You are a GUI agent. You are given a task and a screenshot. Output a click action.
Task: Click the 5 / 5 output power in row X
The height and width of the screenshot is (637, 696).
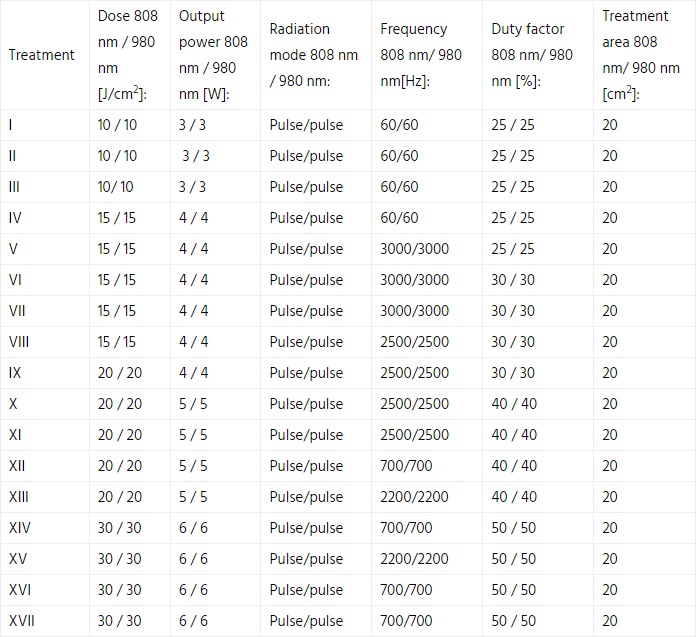193,404
